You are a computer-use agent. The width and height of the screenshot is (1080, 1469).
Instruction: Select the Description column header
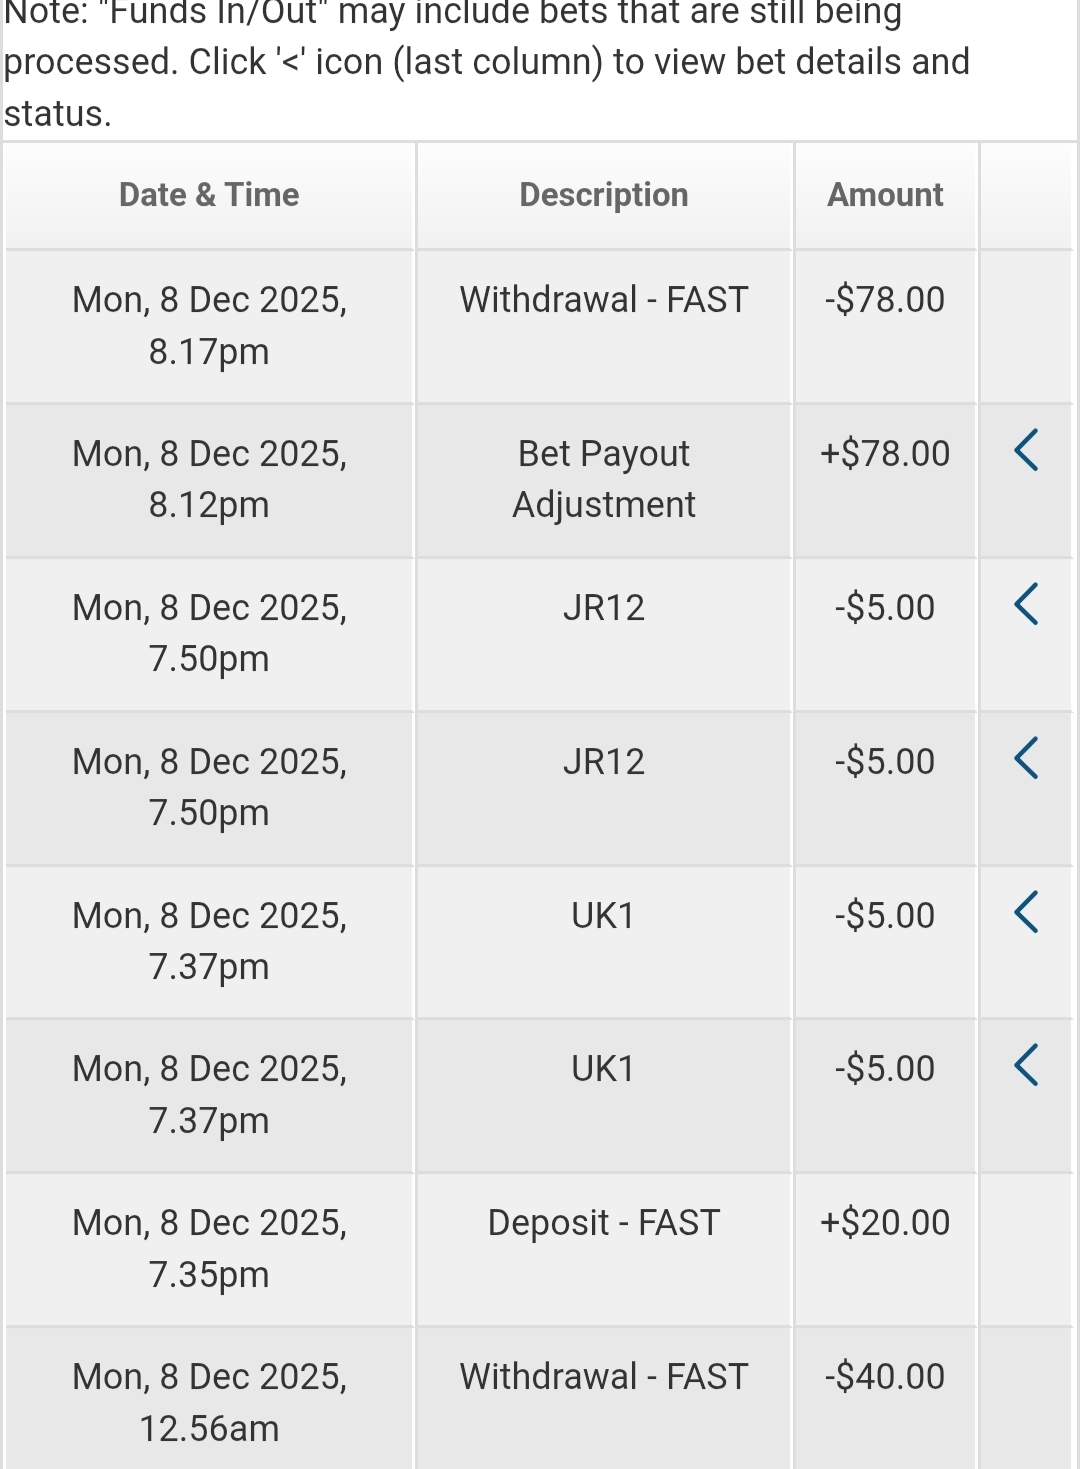pos(604,195)
